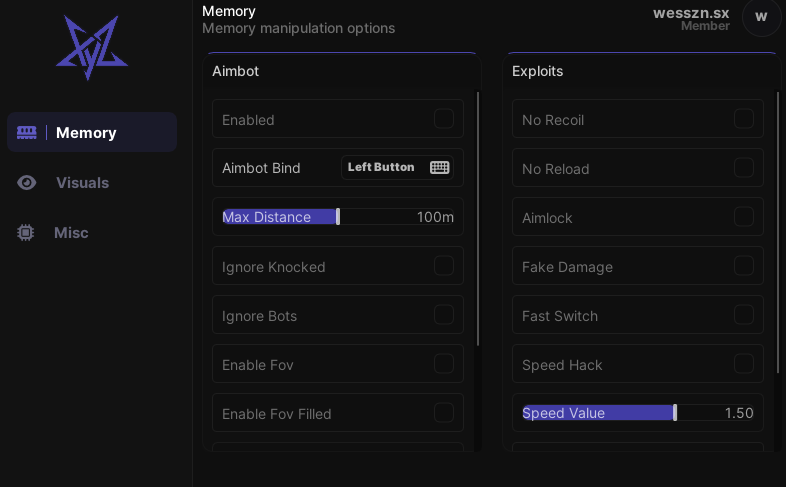Enable the No Reload checkbox

pos(744,168)
